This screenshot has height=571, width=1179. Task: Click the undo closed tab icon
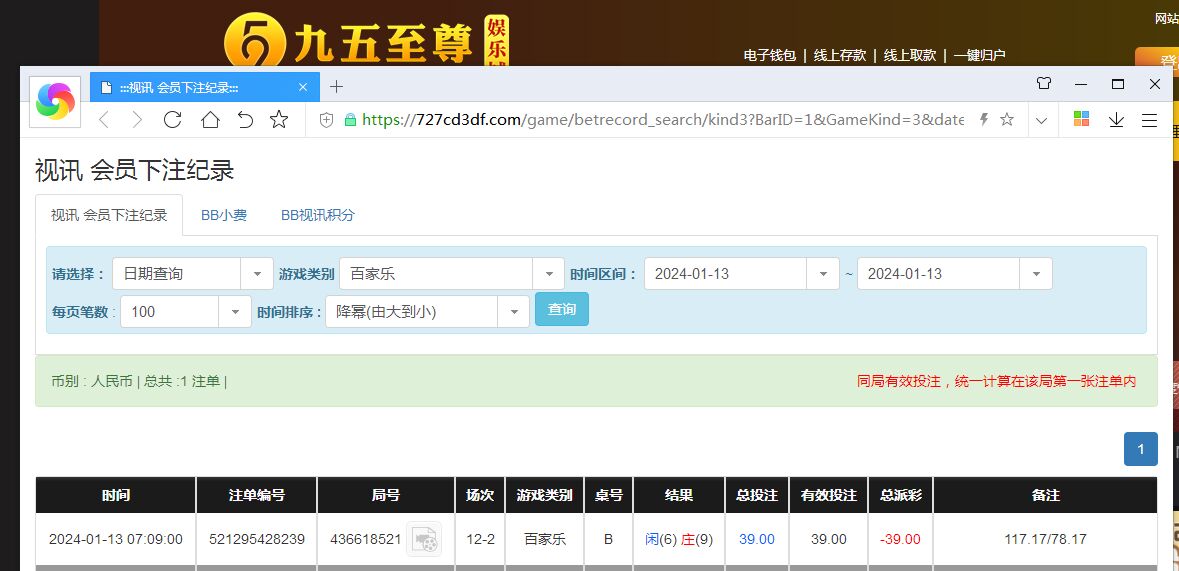[245, 120]
